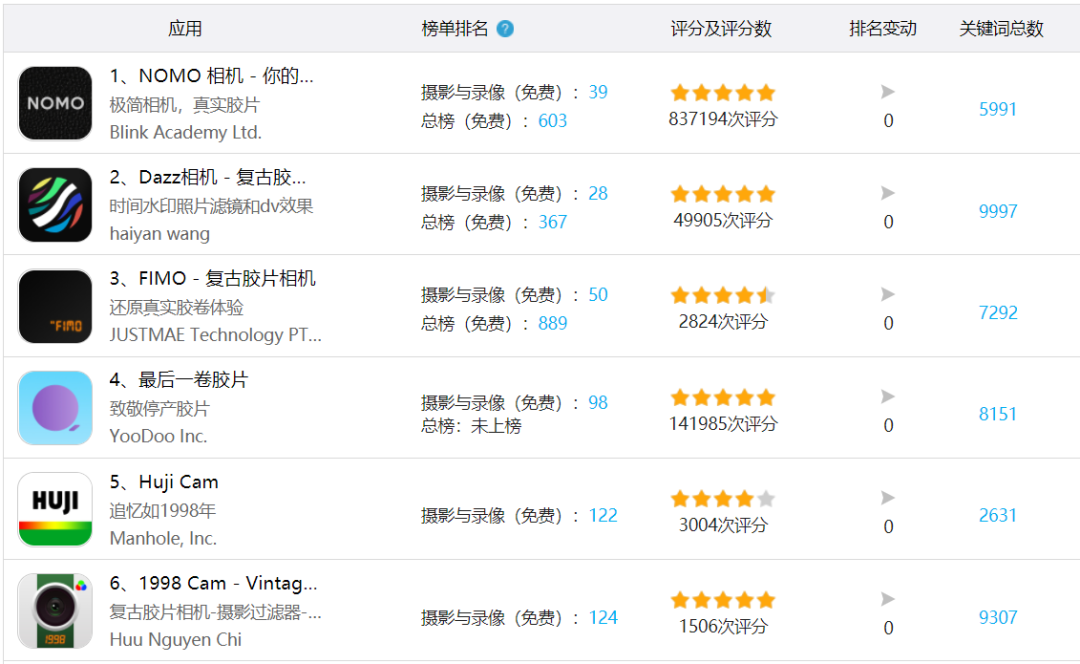Screen dimensions: 1080x664
Task: Click Huji Cam's four-star rating
Action: pyautogui.click(x=722, y=498)
